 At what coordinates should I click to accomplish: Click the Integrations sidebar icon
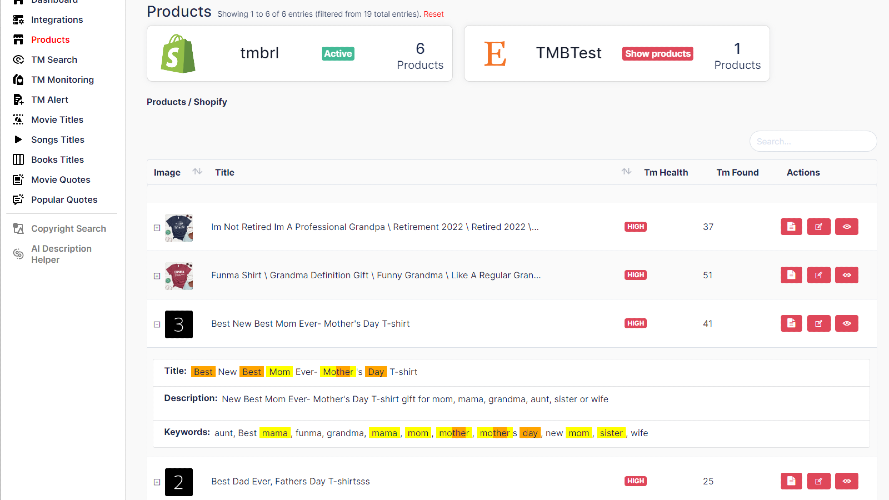[x=18, y=20]
